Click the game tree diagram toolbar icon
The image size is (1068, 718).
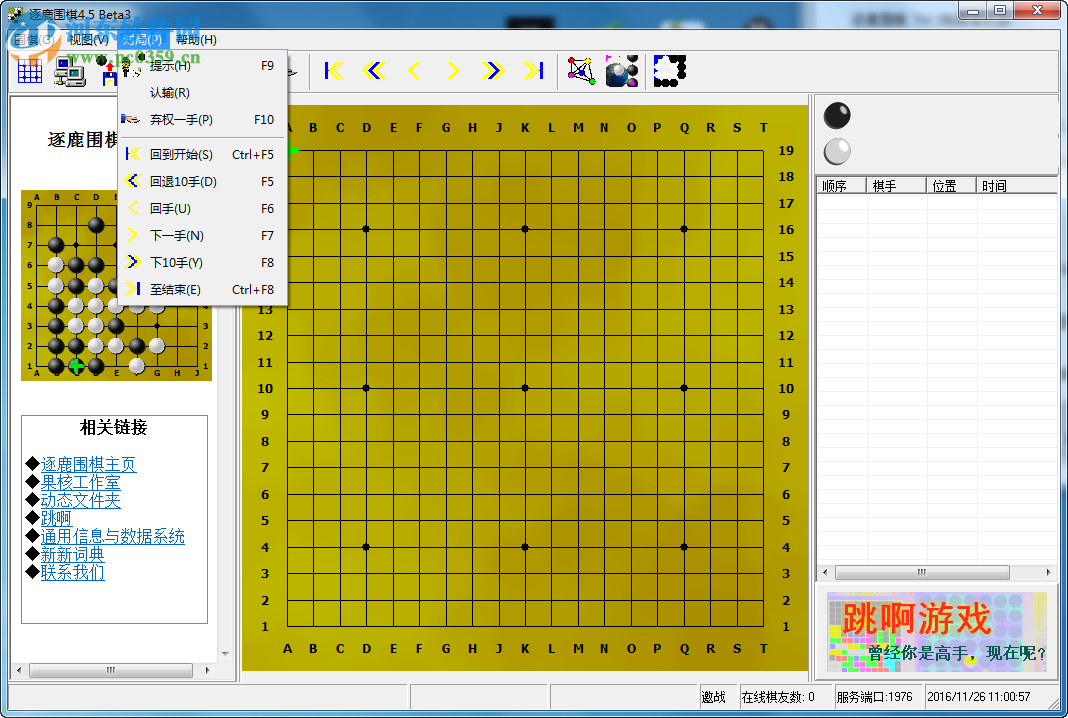tap(580, 70)
